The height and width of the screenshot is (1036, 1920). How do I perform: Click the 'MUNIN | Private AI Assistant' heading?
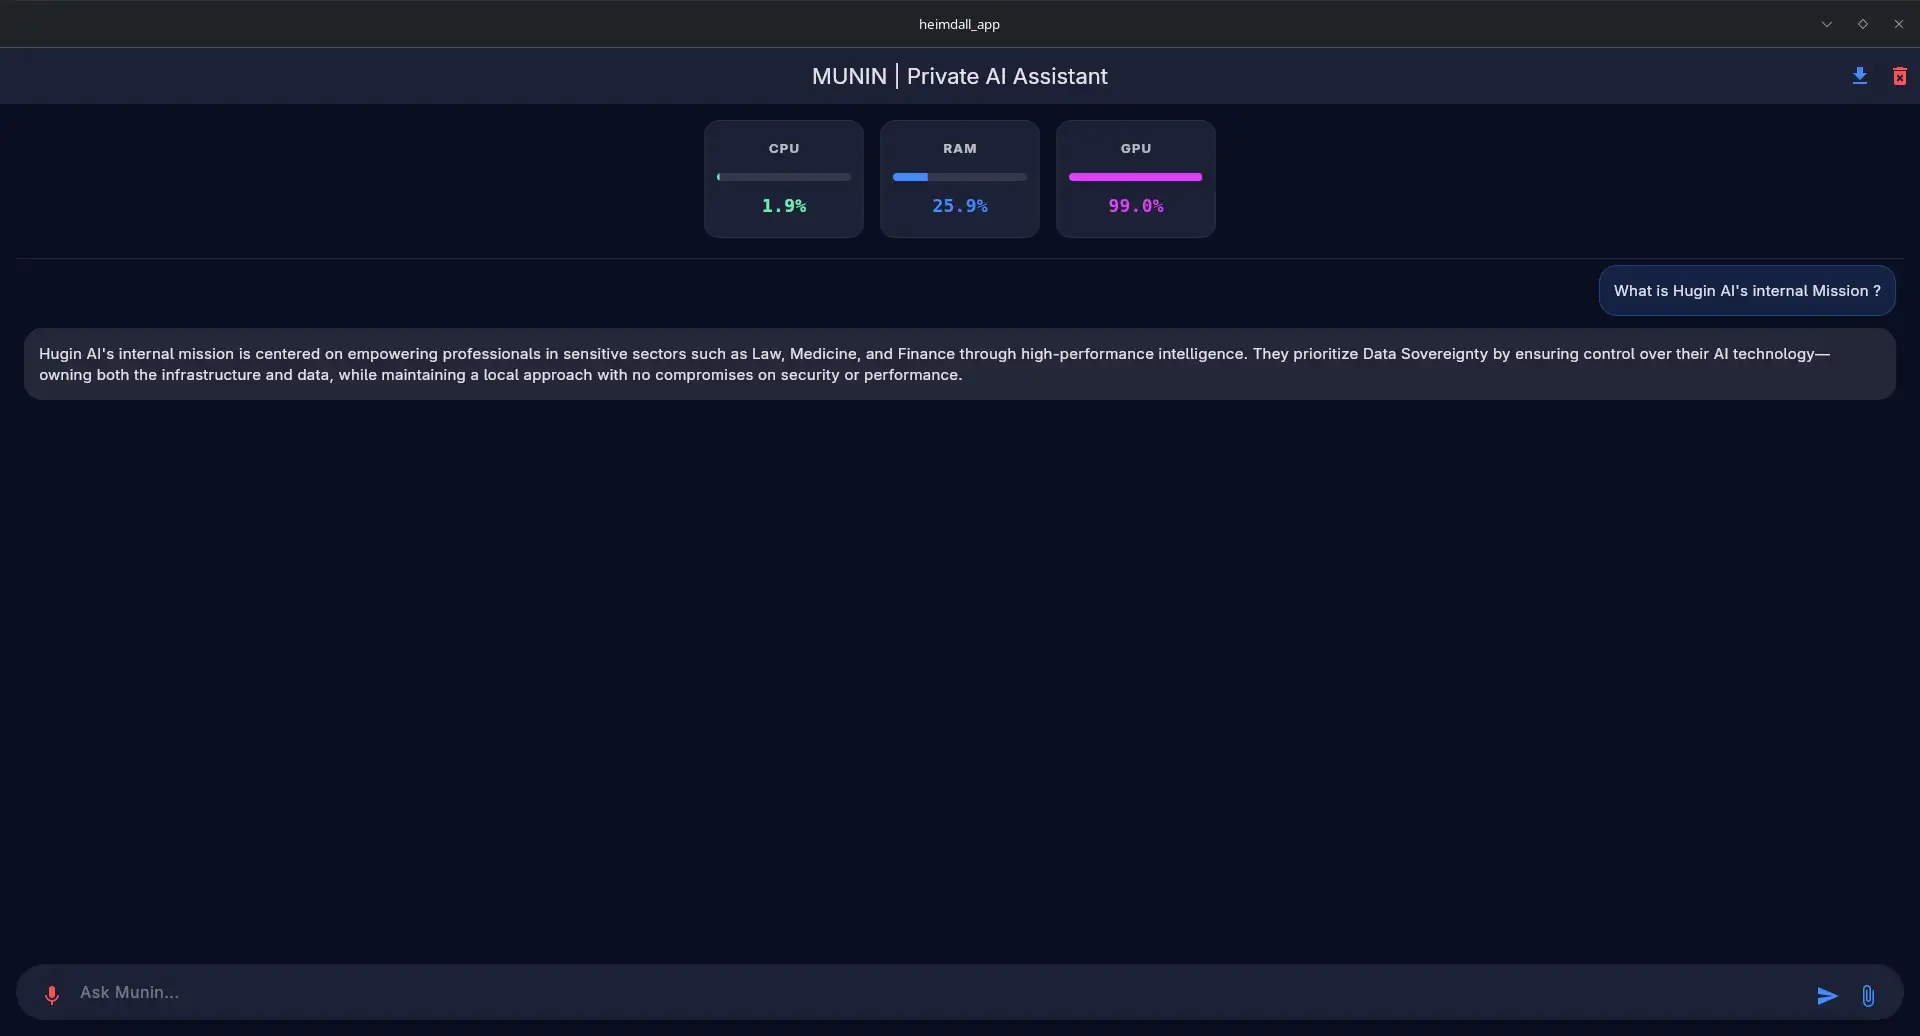click(x=959, y=76)
